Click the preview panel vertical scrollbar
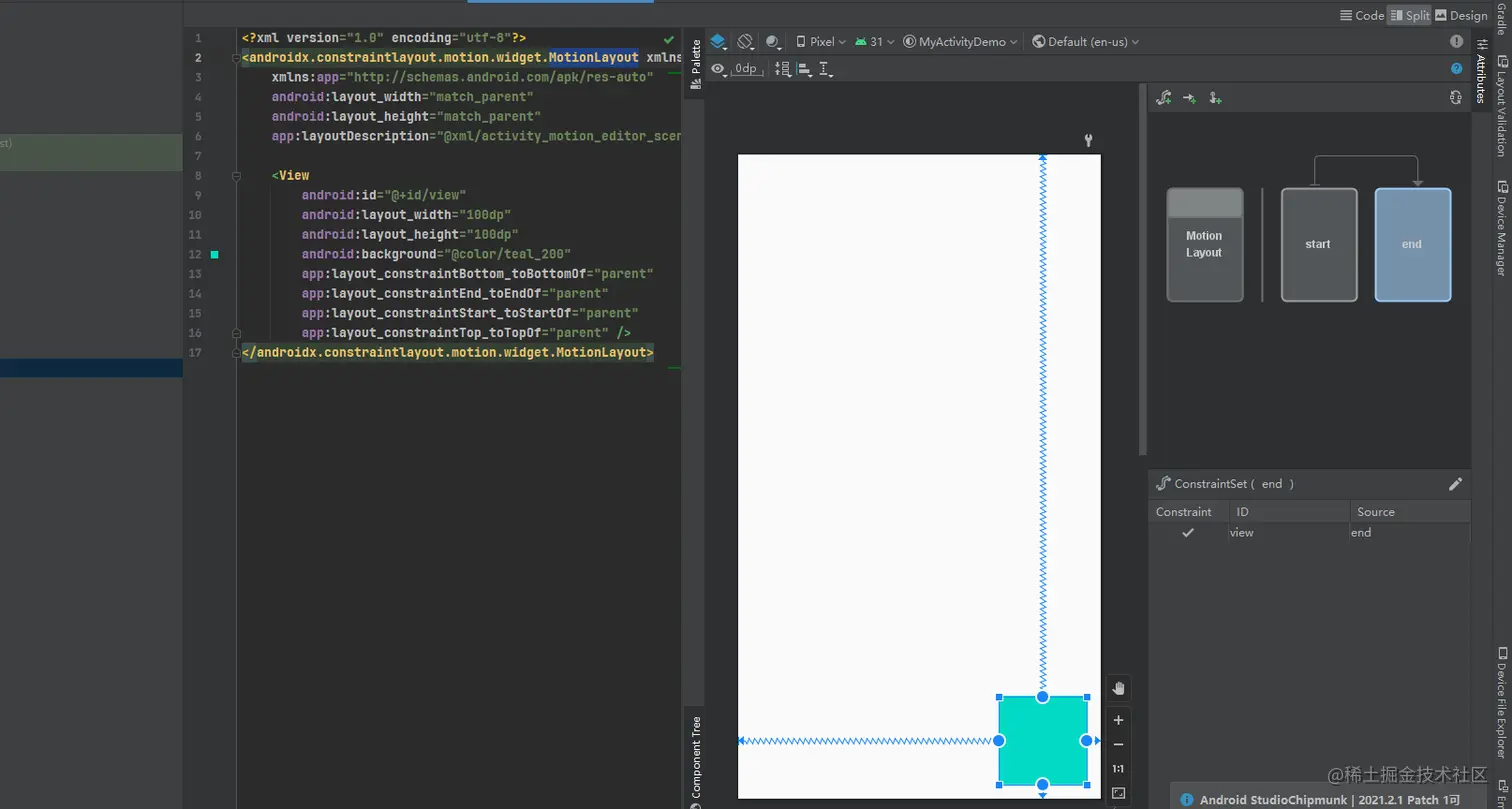Screen dimensions: 1512x809 coord(1143,270)
